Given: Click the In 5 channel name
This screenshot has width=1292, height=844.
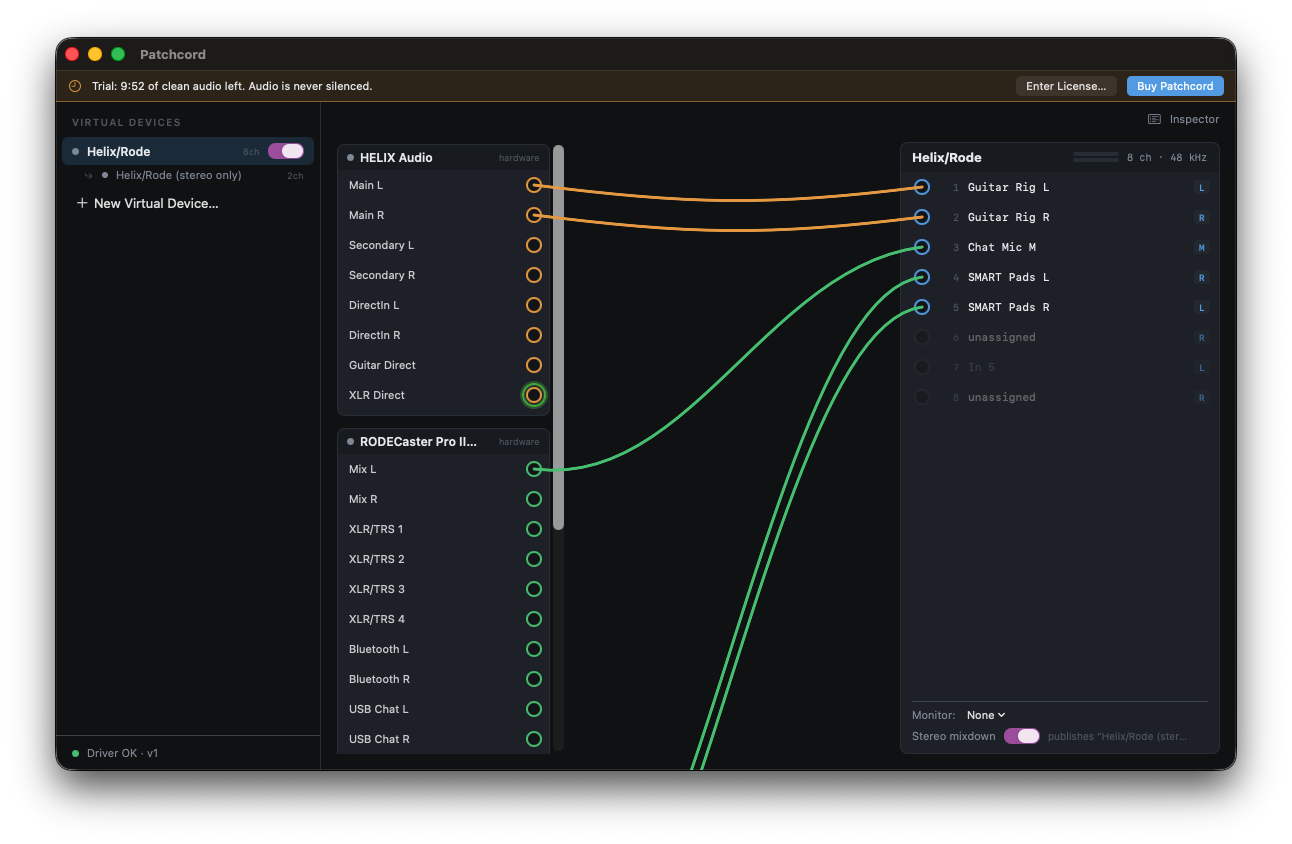Looking at the screenshot, I should [x=981, y=367].
